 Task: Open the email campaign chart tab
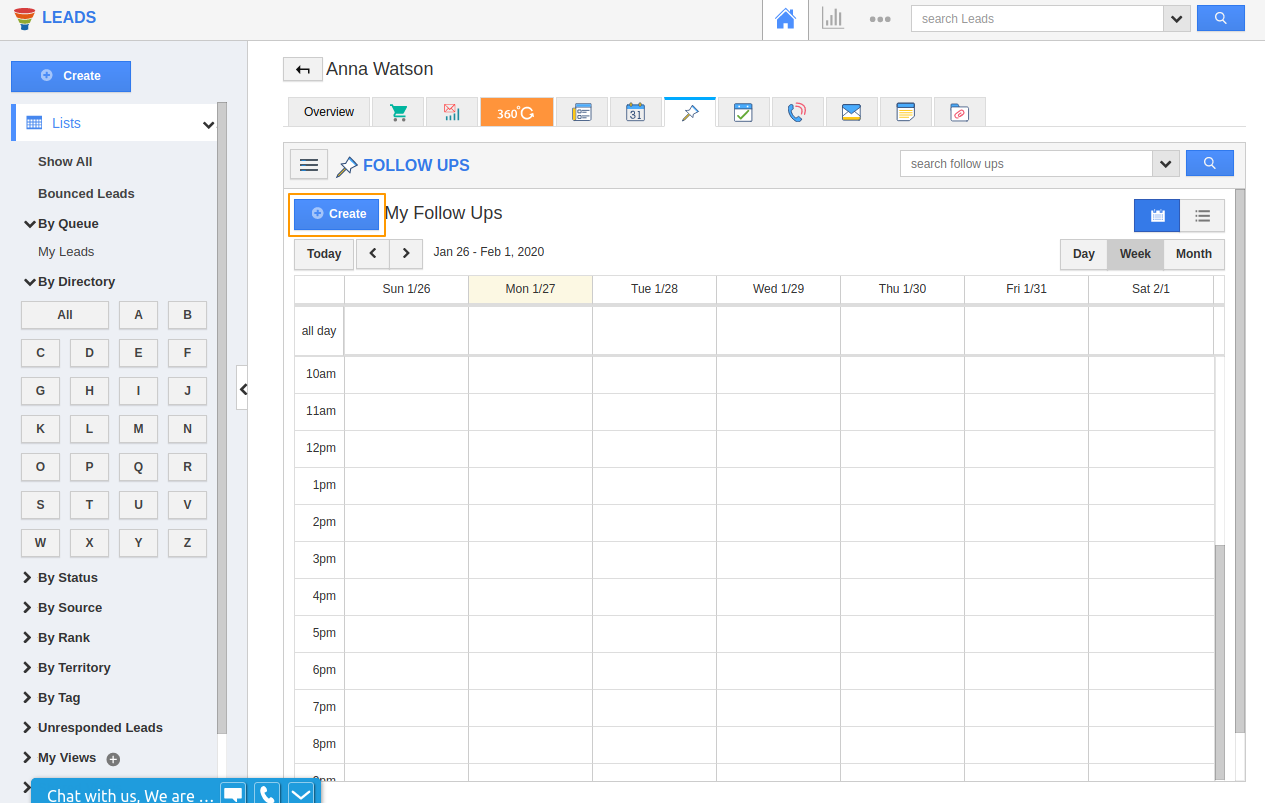tap(452, 112)
